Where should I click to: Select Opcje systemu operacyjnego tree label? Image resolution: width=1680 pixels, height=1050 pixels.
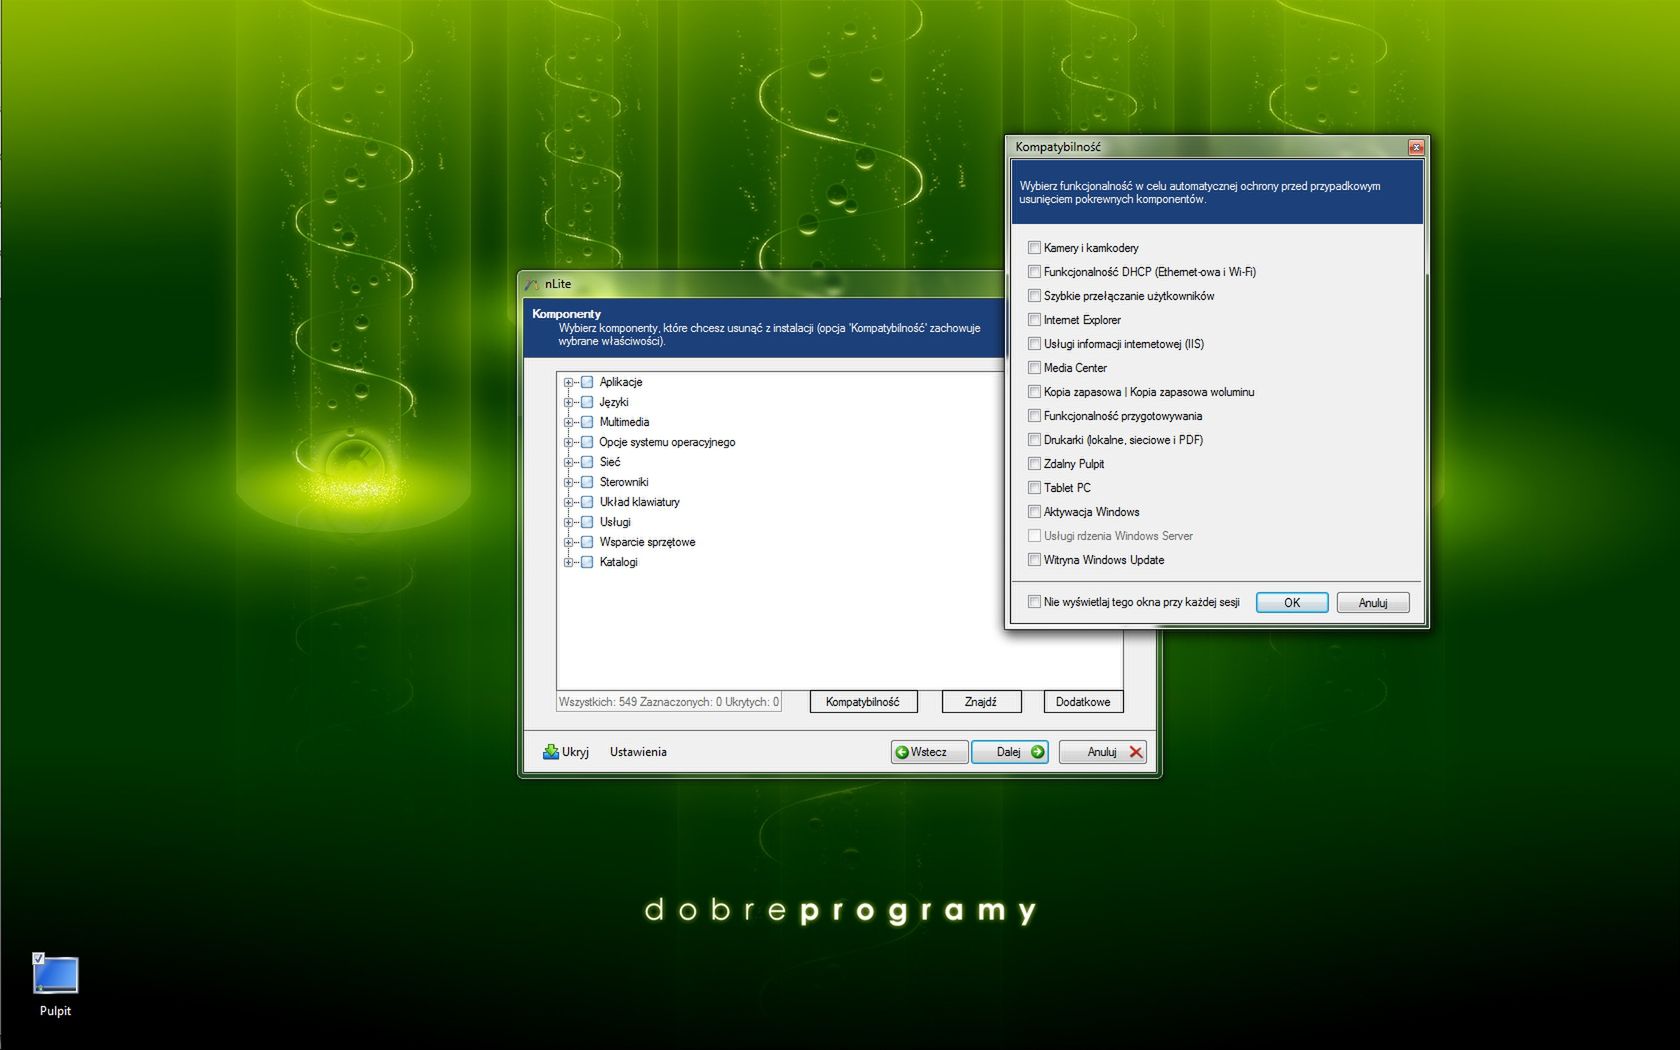667,442
